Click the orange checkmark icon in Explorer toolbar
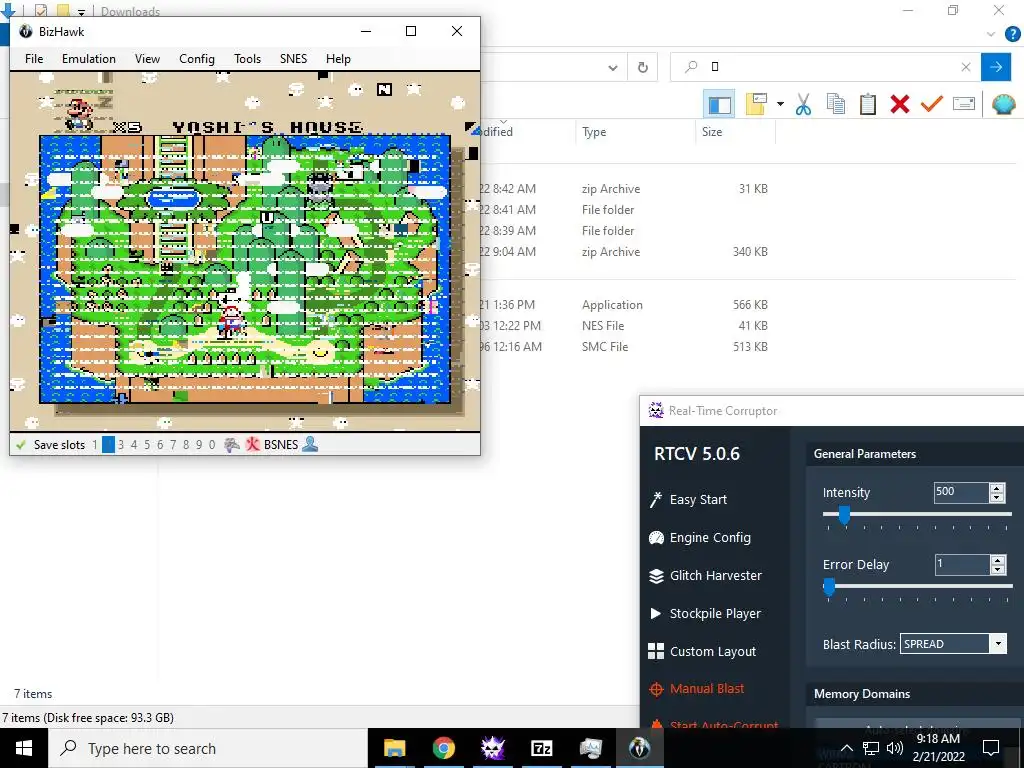This screenshot has height=768, width=1024. click(932, 104)
